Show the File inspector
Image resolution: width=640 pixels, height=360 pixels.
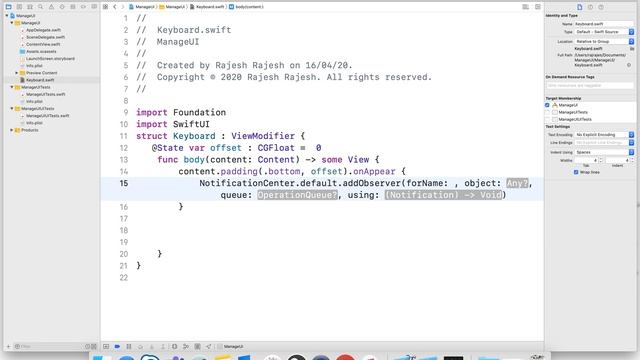(580, 7)
